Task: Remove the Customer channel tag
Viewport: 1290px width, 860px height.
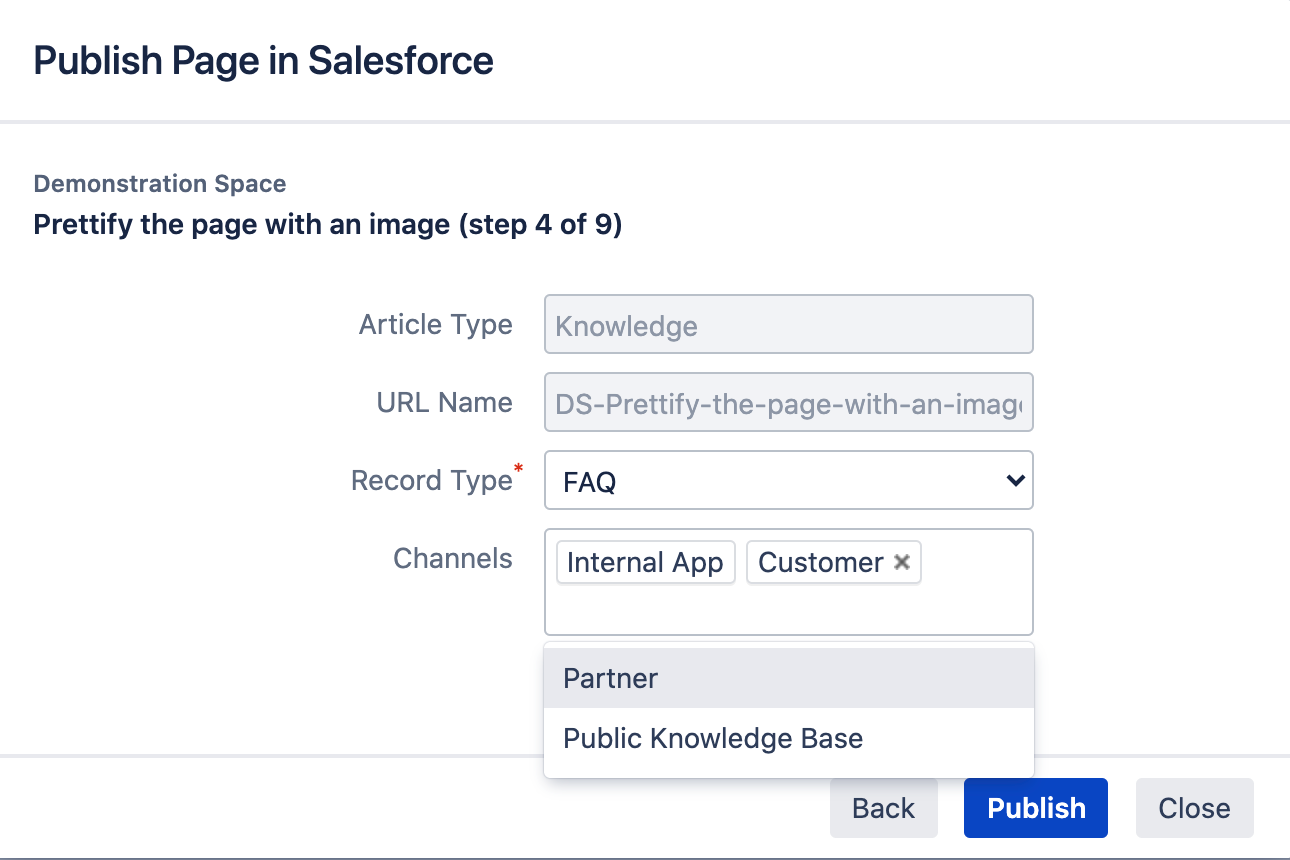Action: [901, 563]
